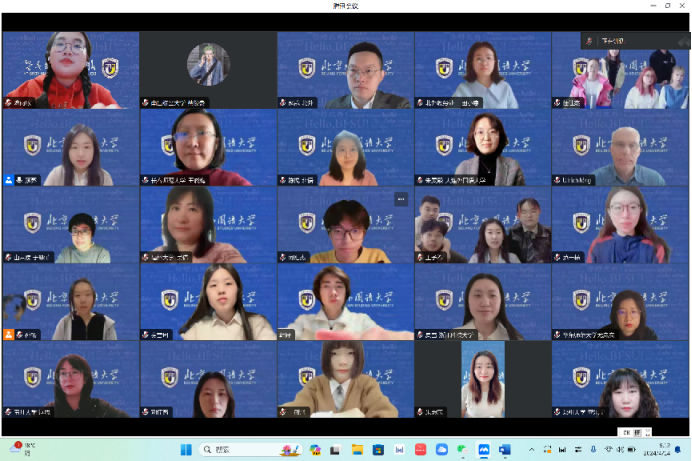Click the mic icon on the camera-off participant's label
692x461 pixels.
(146, 102)
